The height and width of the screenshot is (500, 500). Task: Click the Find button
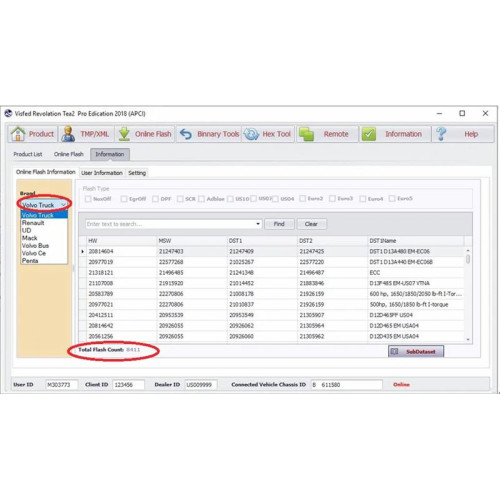pyautogui.click(x=279, y=224)
